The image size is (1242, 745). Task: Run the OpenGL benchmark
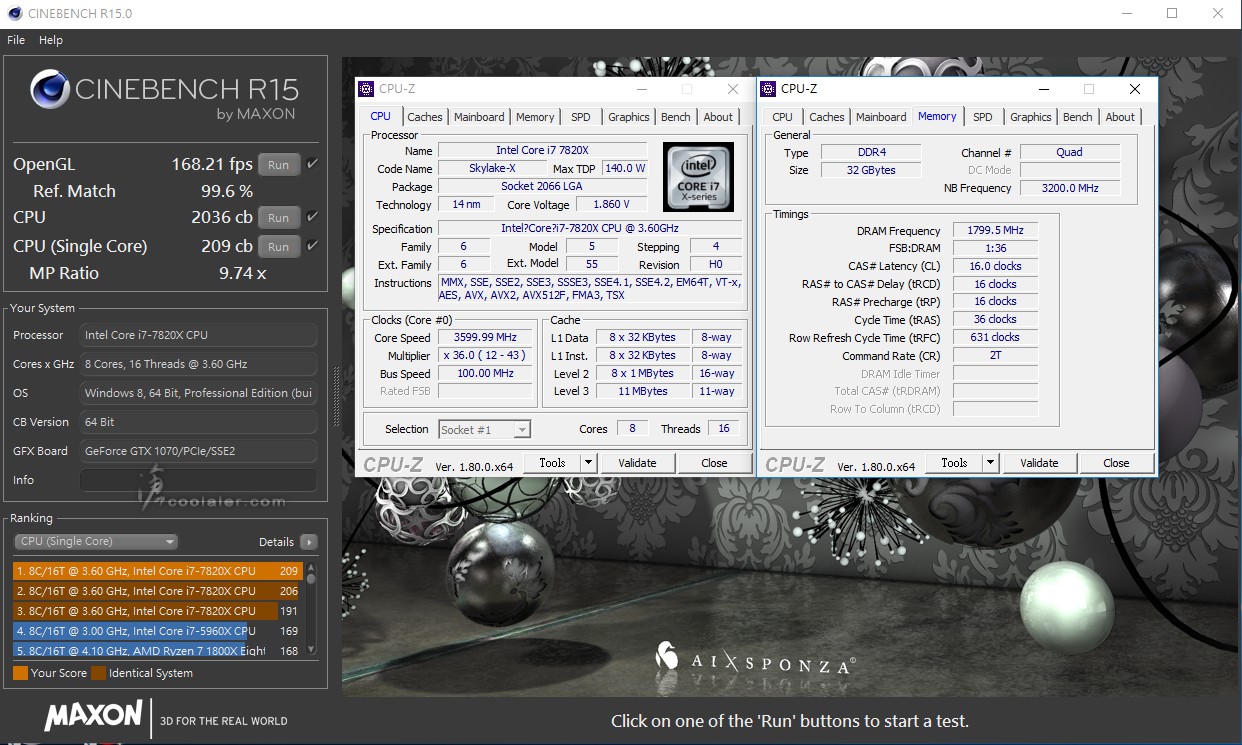click(x=279, y=165)
